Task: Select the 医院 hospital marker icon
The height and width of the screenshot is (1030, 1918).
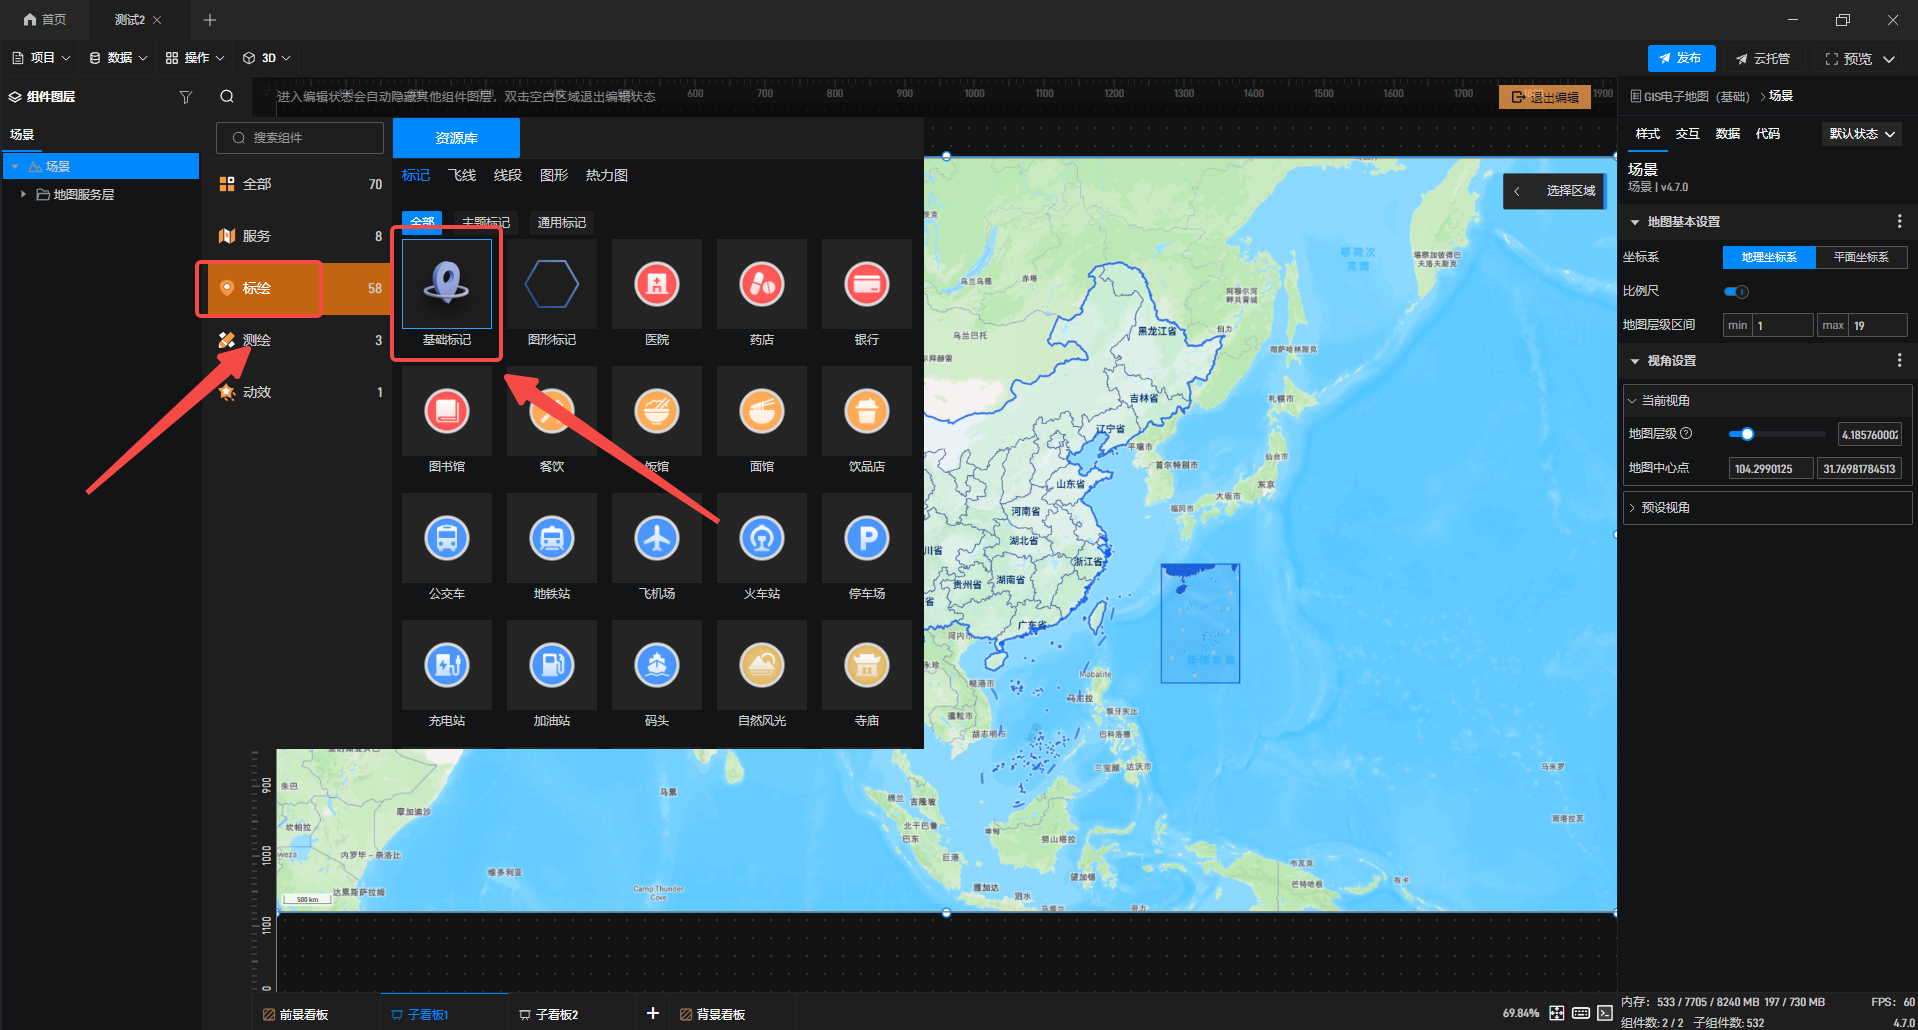Action: click(x=656, y=285)
